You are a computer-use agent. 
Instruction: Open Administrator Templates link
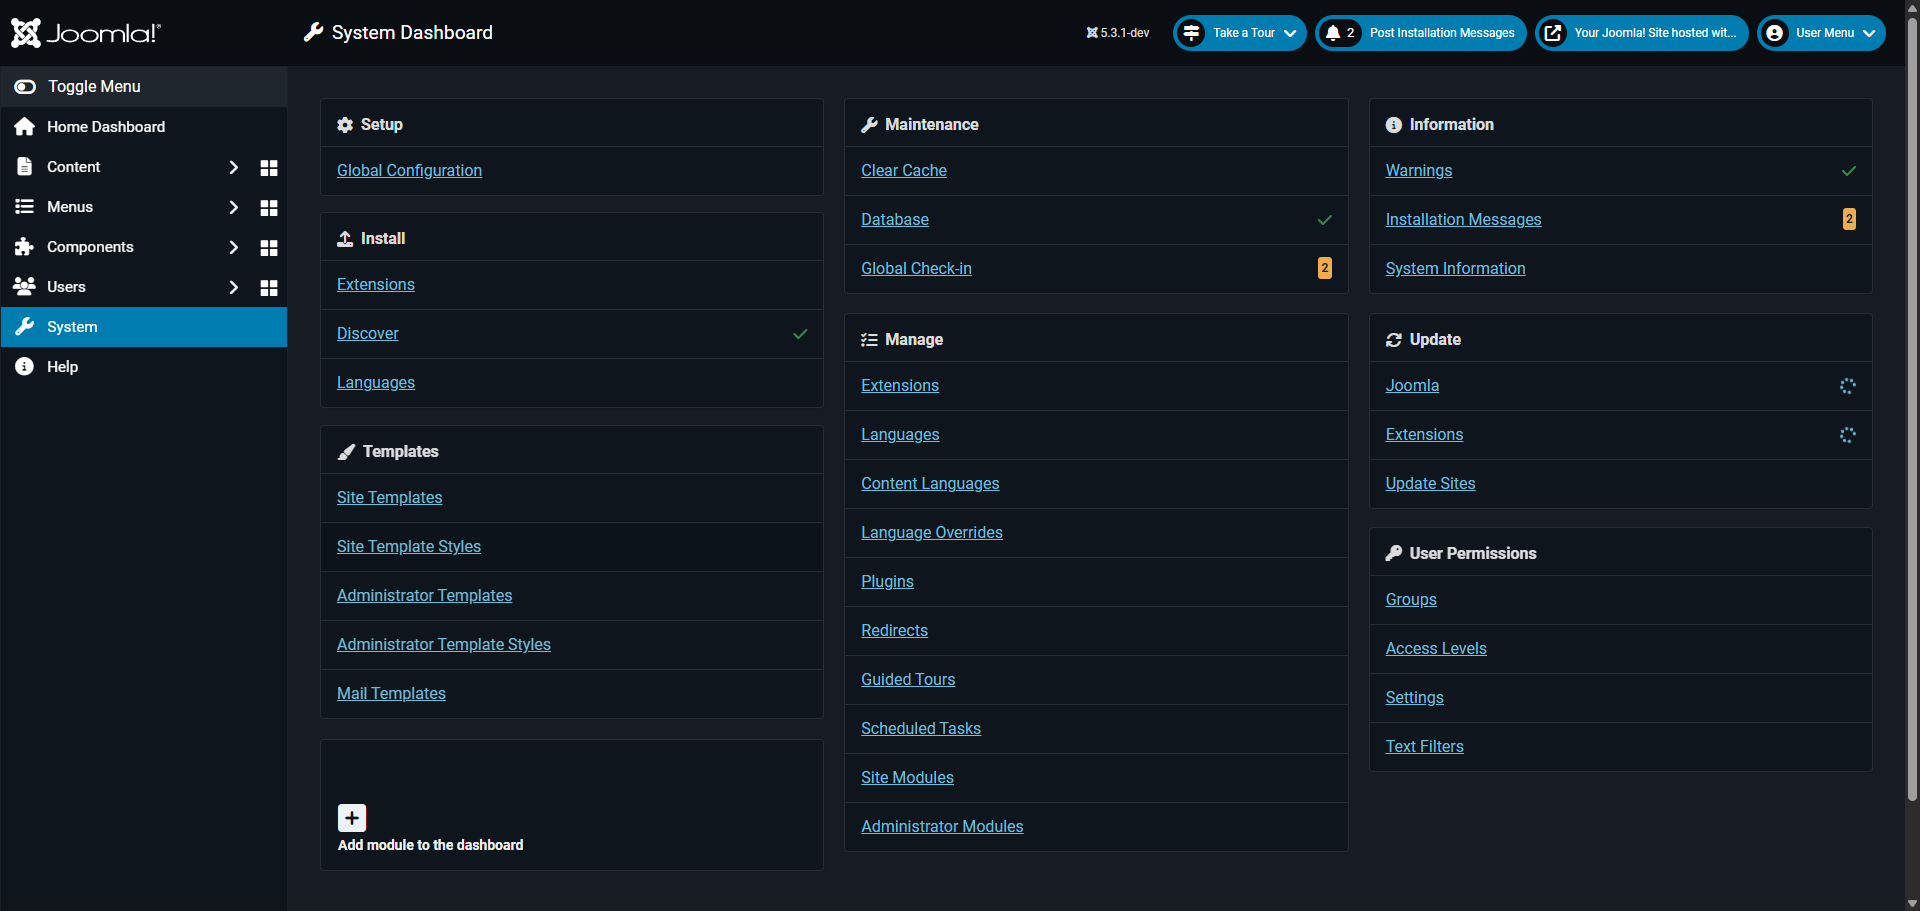pyautogui.click(x=424, y=596)
